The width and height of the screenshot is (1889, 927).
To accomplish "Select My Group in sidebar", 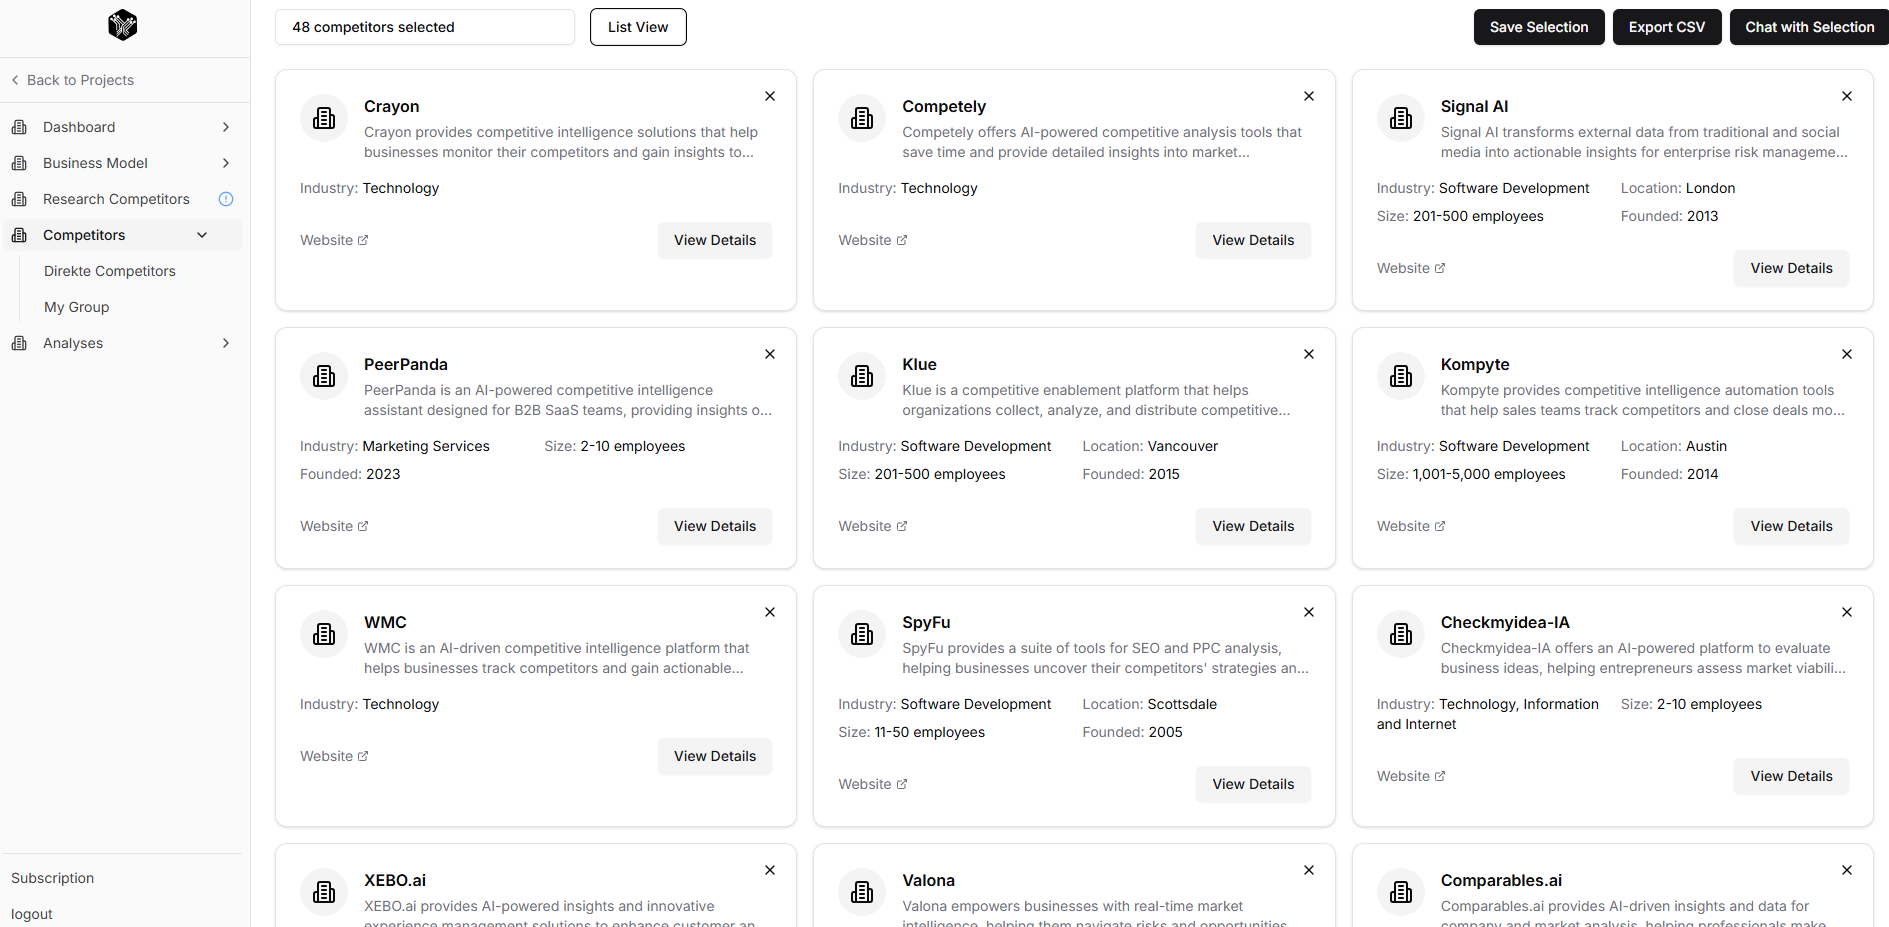I will click(x=77, y=307).
